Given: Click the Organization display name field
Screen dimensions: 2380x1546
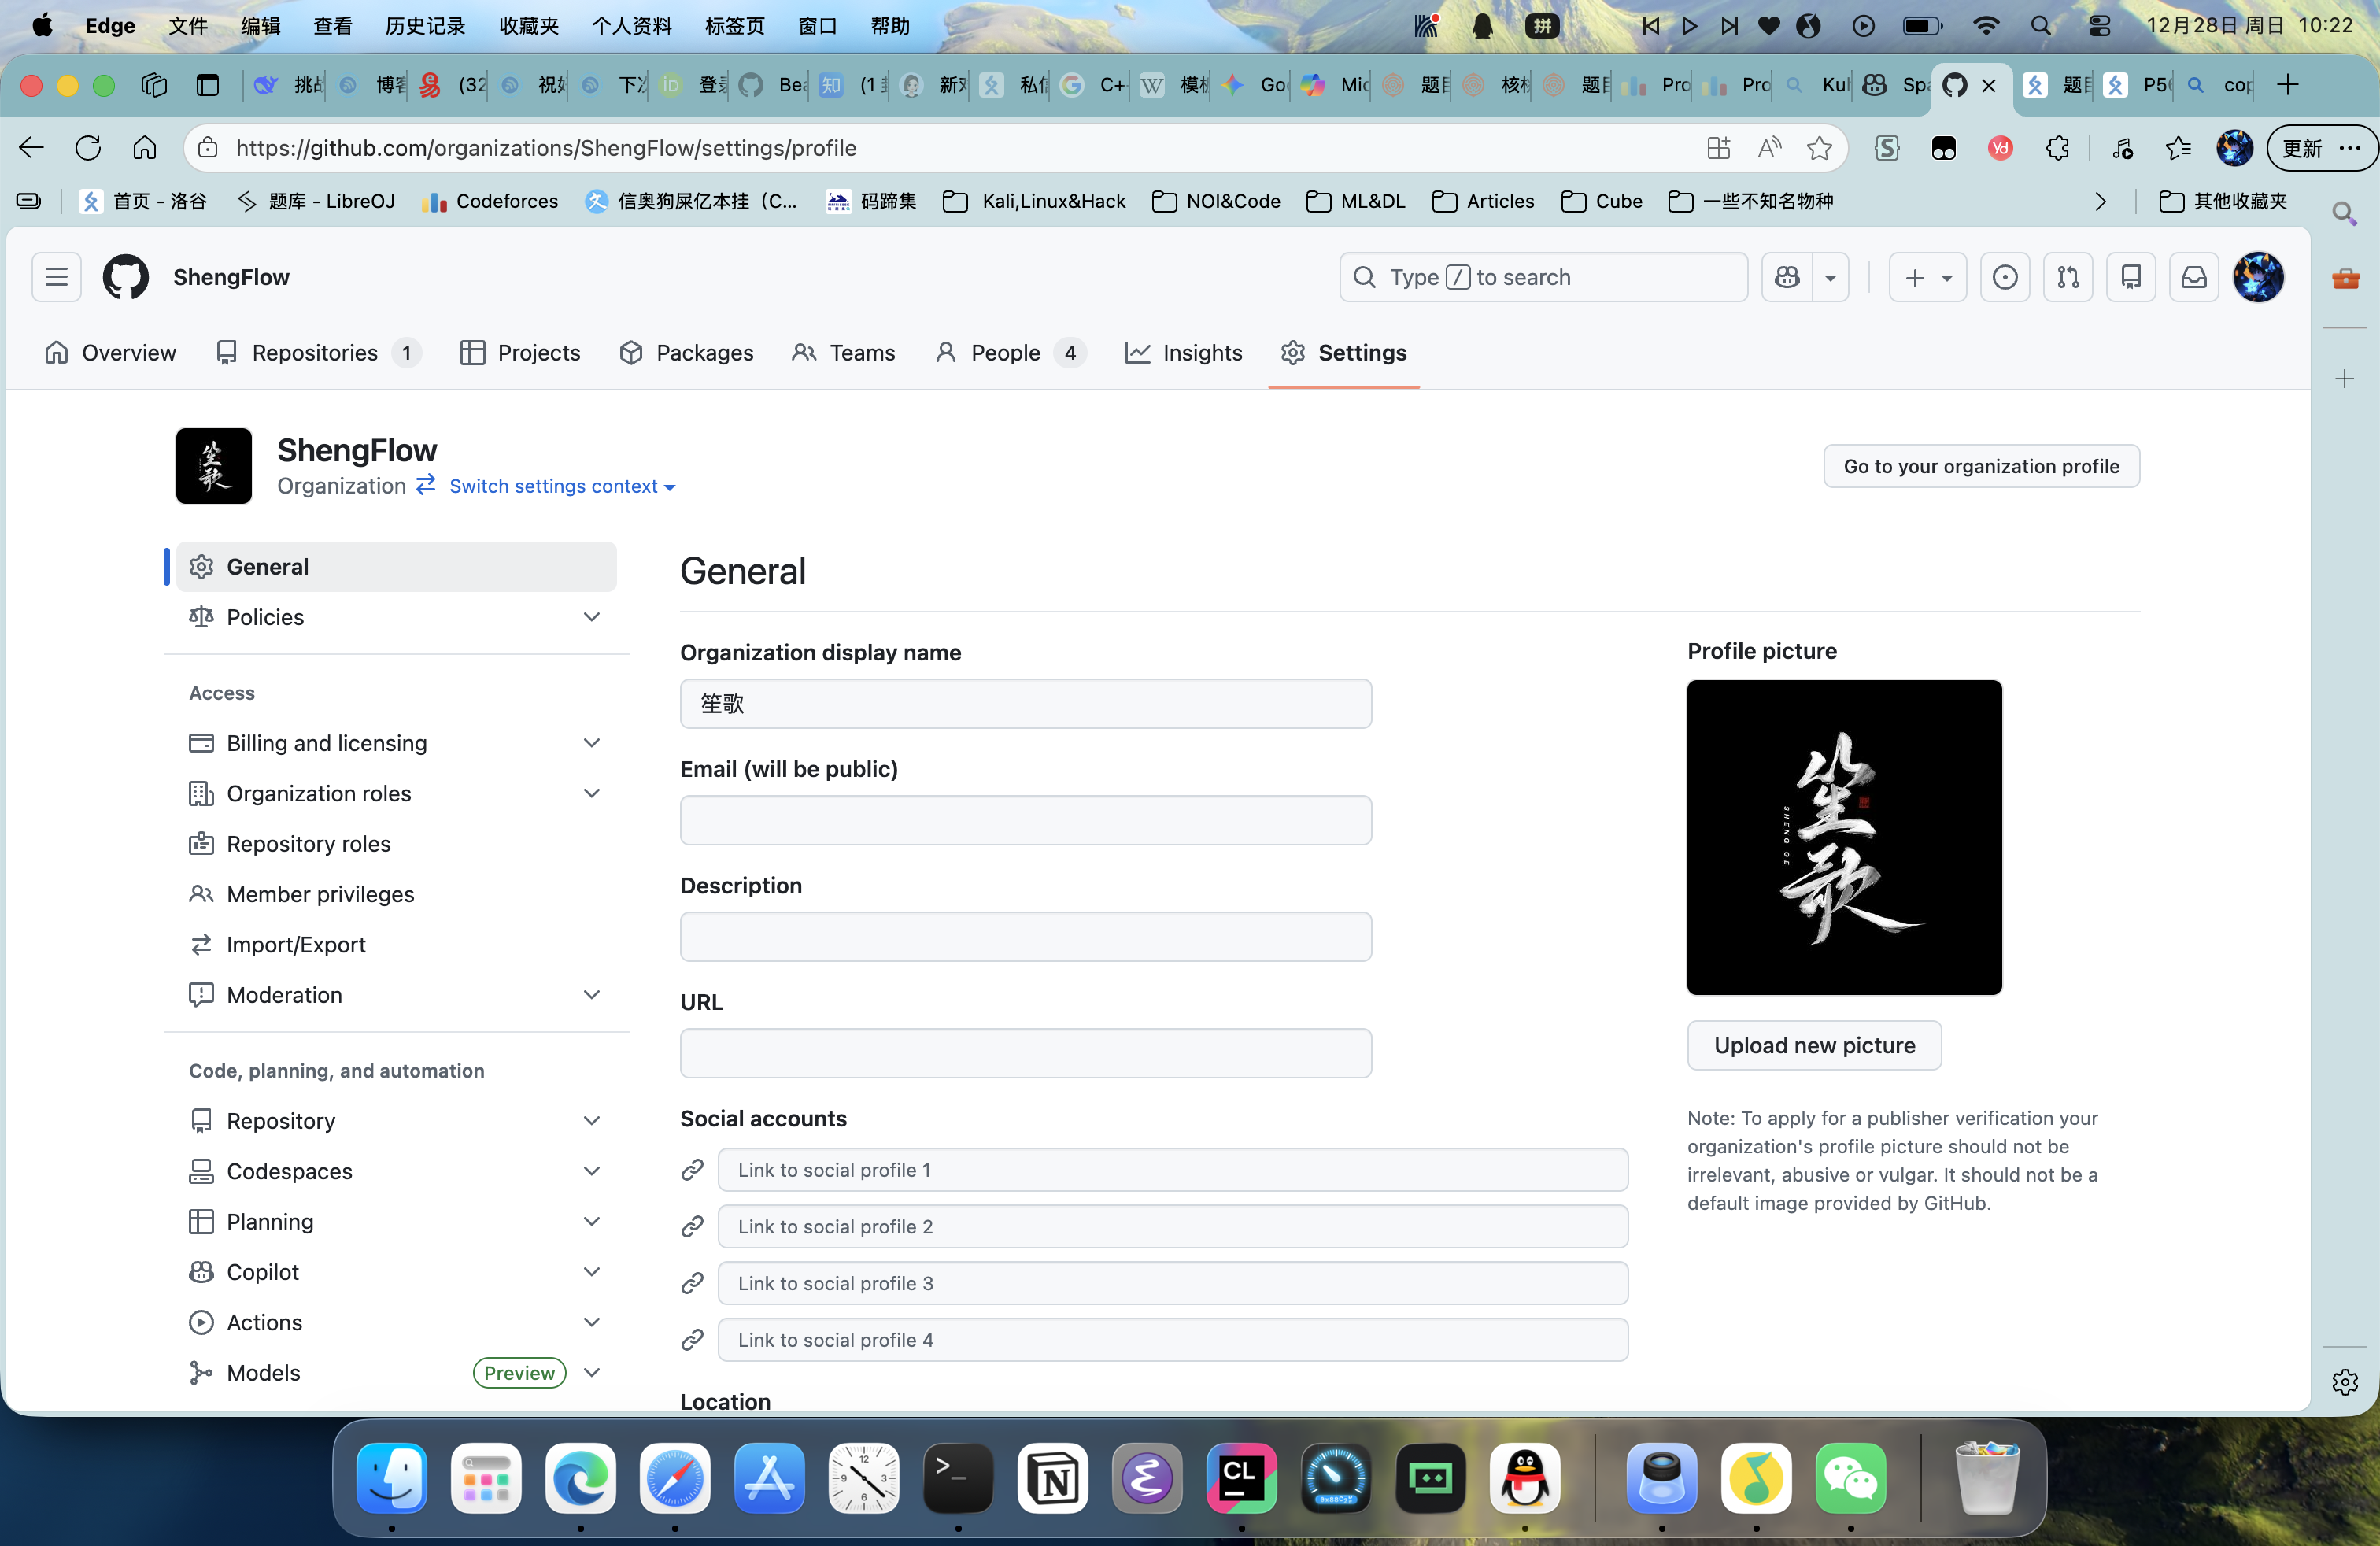Looking at the screenshot, I should tap(1025, 704).
